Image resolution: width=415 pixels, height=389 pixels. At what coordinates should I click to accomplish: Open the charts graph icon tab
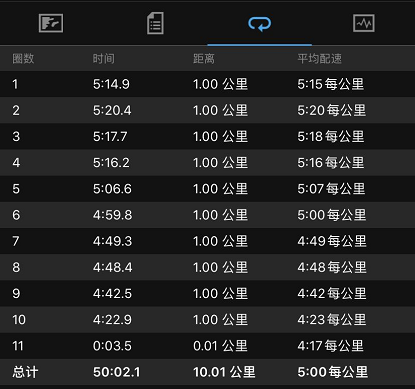[364, 23]
